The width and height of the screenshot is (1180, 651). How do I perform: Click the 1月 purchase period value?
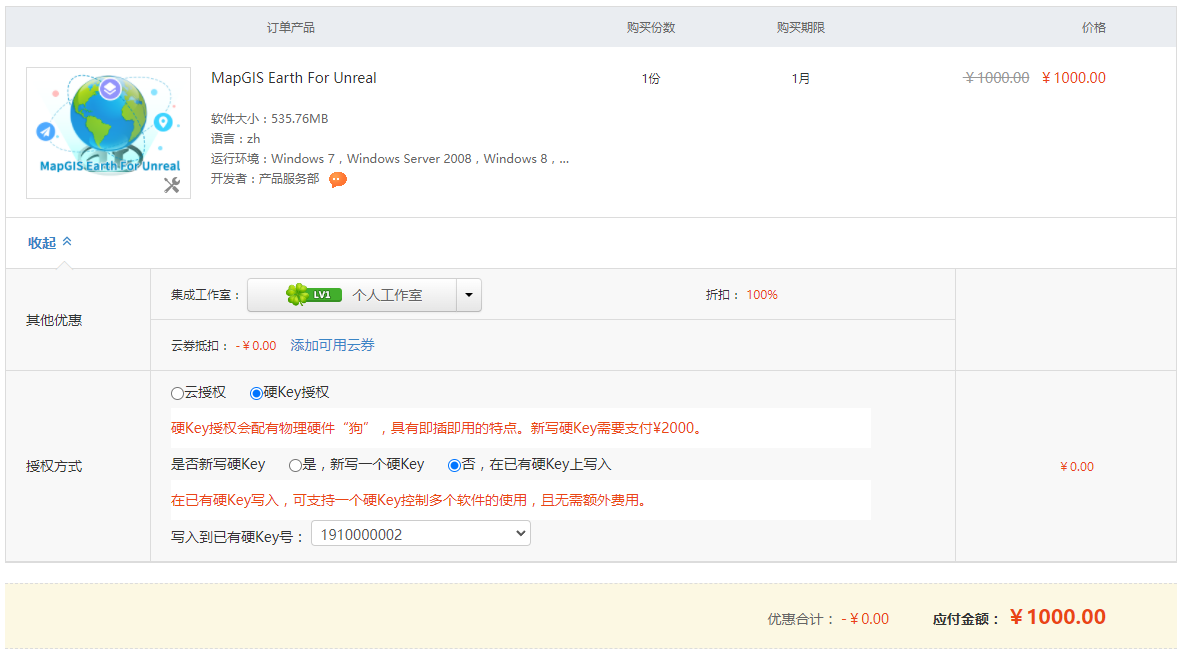801,78
